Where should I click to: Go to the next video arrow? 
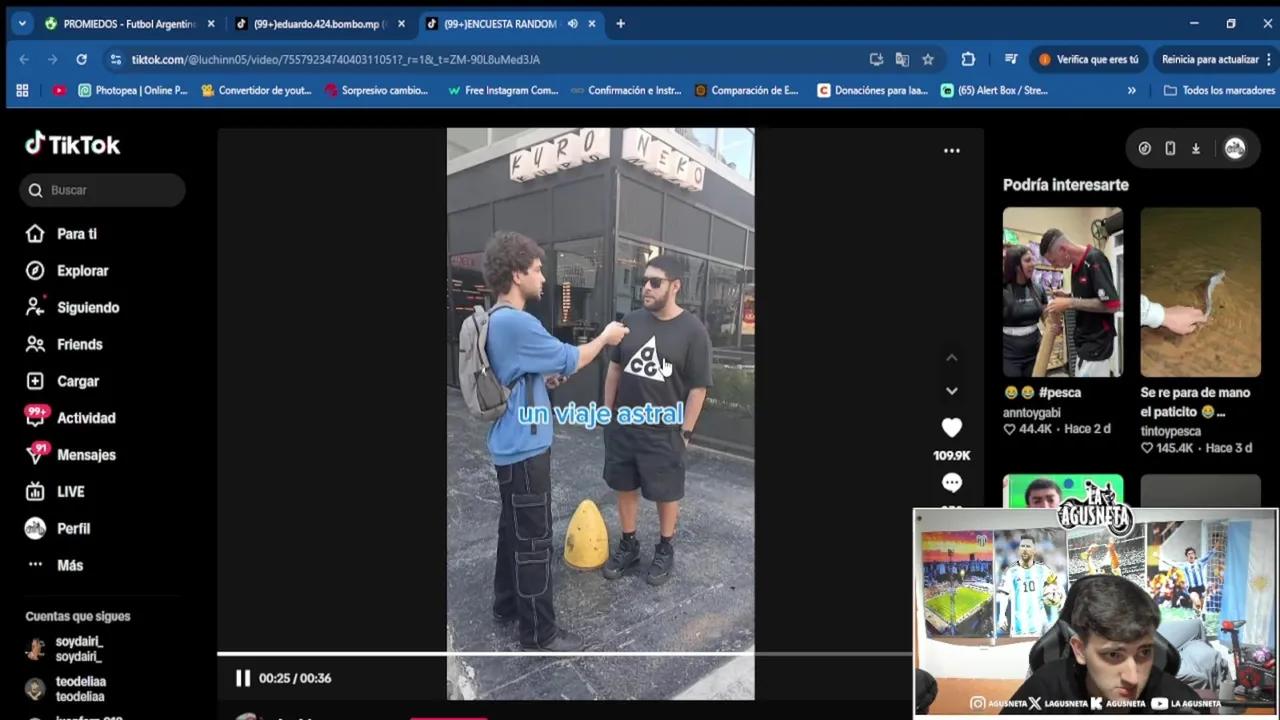coord(951,391)
